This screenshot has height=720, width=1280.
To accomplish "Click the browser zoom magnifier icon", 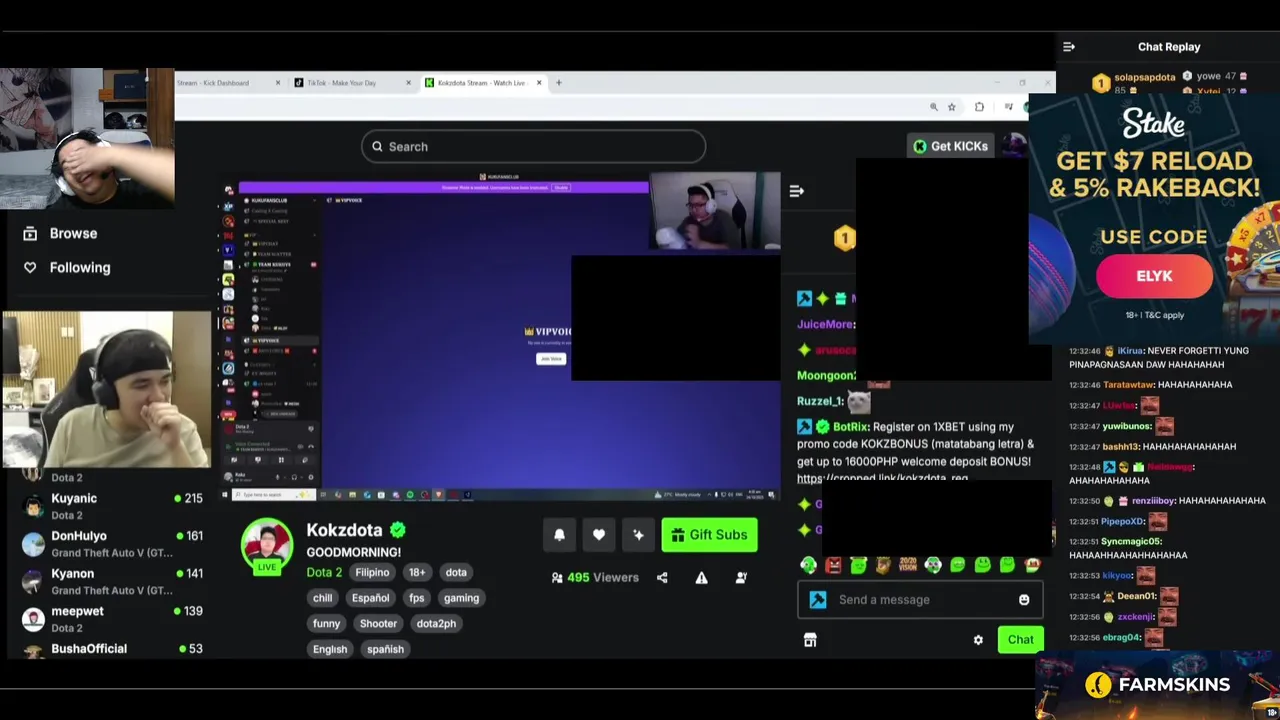I will coord(934,107).
